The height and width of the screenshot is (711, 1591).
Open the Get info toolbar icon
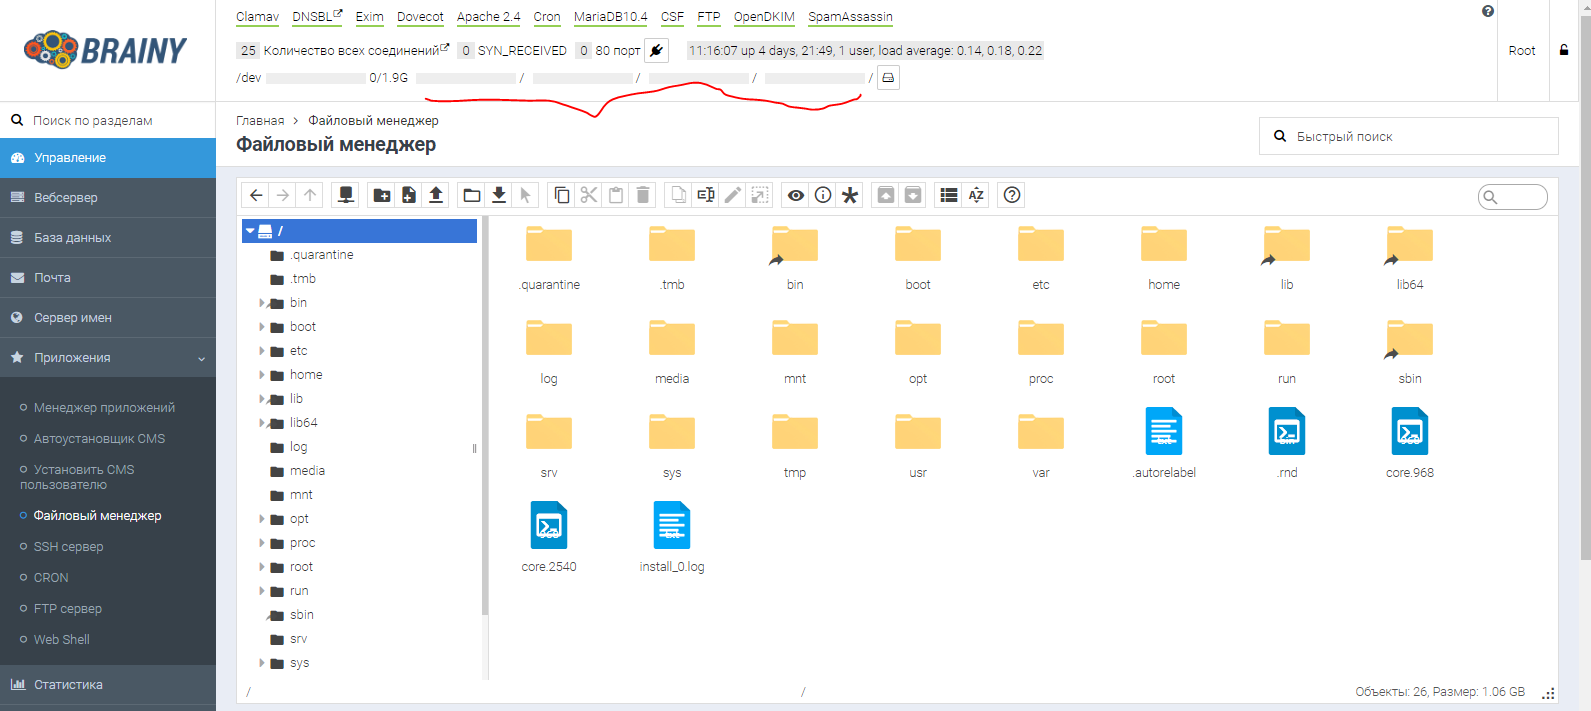click(823, 195)
